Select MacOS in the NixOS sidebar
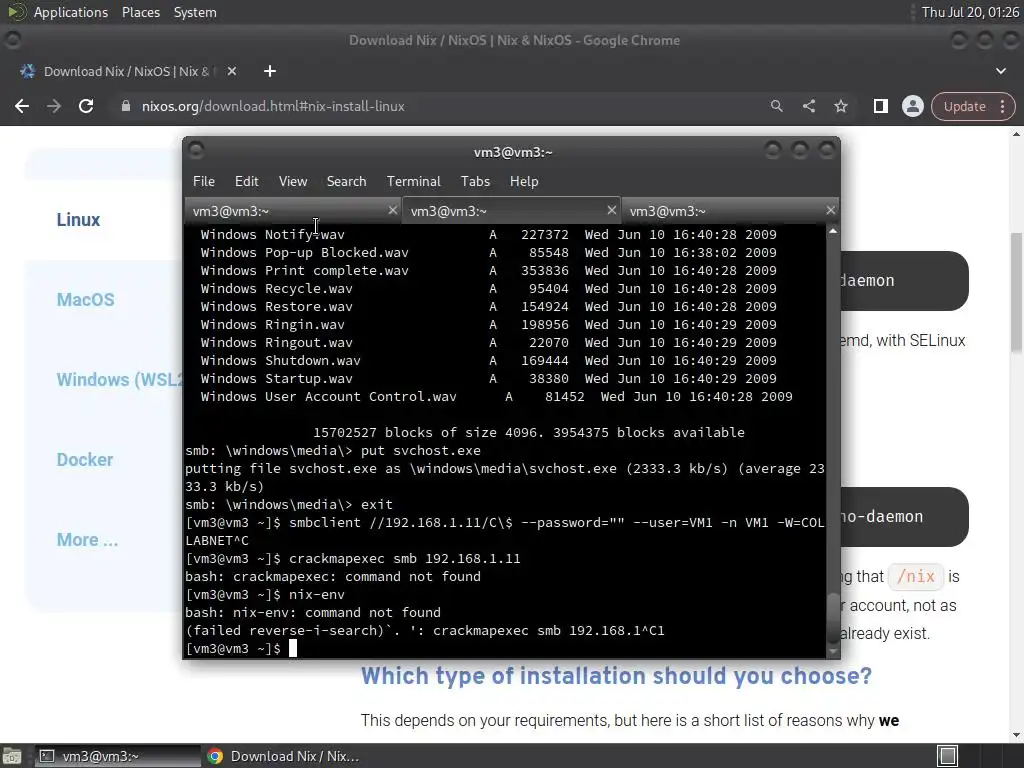 (86, 300)
